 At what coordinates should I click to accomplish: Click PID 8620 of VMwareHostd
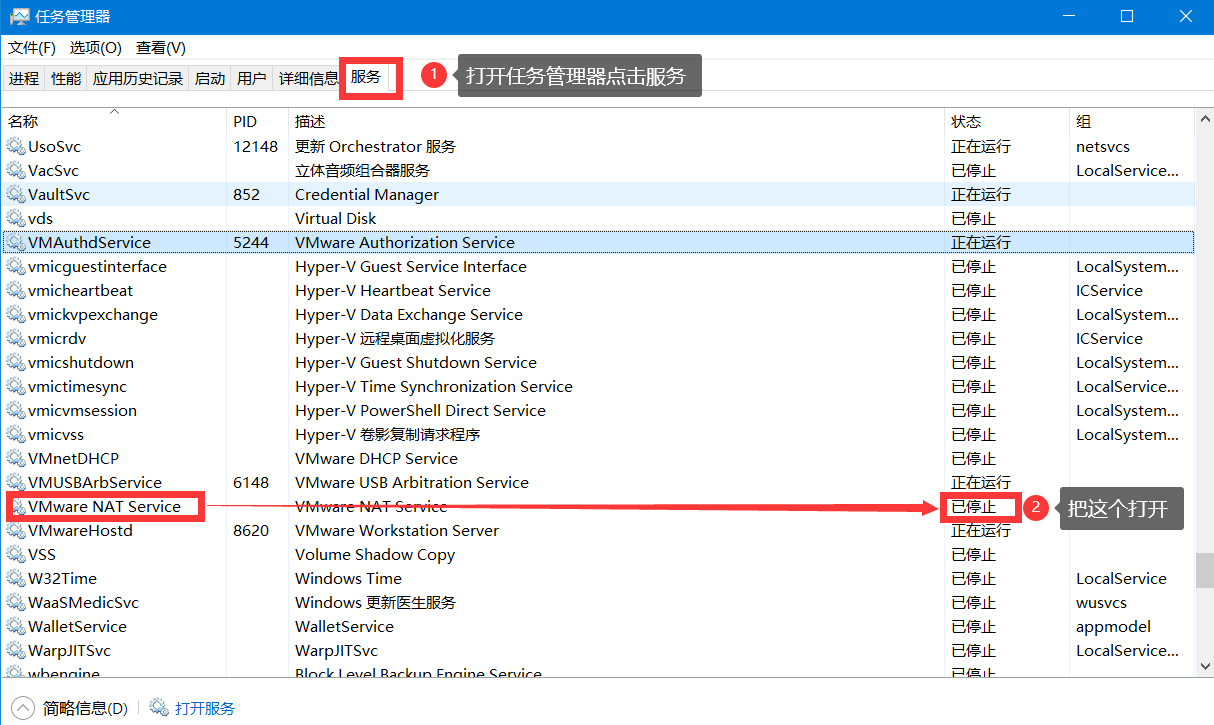pos(251,530)
